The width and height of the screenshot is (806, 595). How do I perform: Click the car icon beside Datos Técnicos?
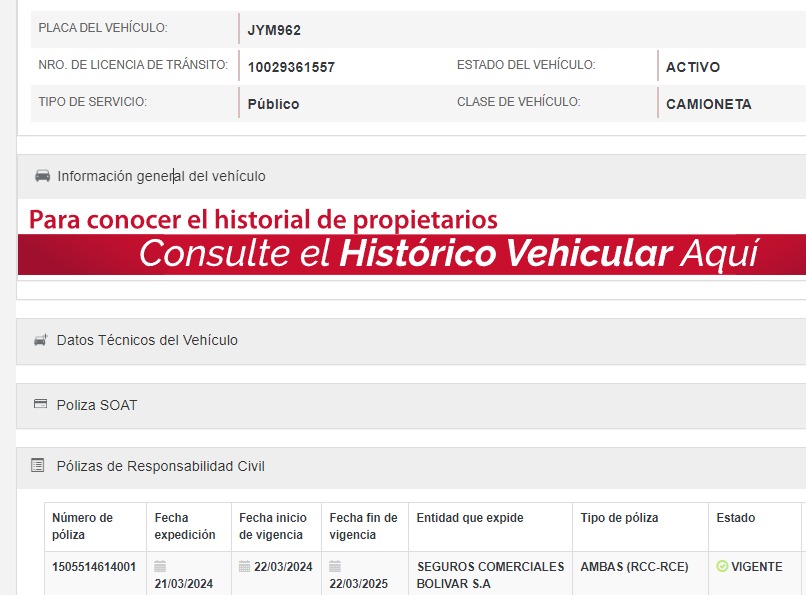(x=41, y=340)
